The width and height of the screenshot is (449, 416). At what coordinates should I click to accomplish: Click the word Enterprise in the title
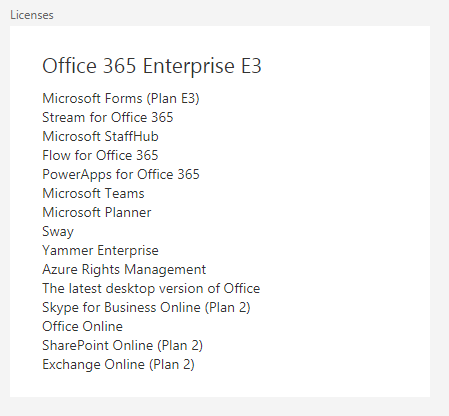coord(189,66)
